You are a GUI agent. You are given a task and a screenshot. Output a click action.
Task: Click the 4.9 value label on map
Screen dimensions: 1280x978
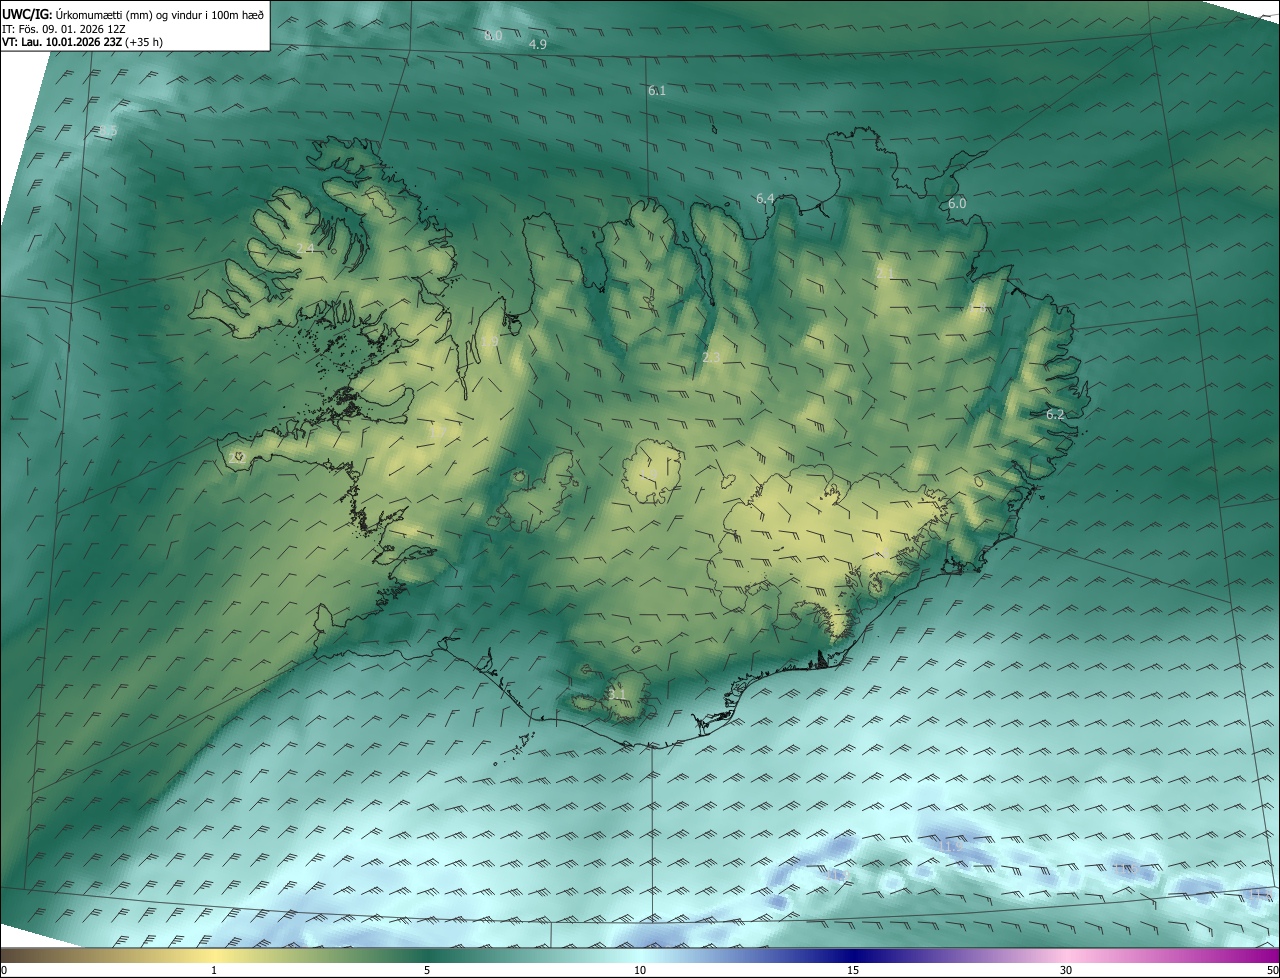click(538, 45)
